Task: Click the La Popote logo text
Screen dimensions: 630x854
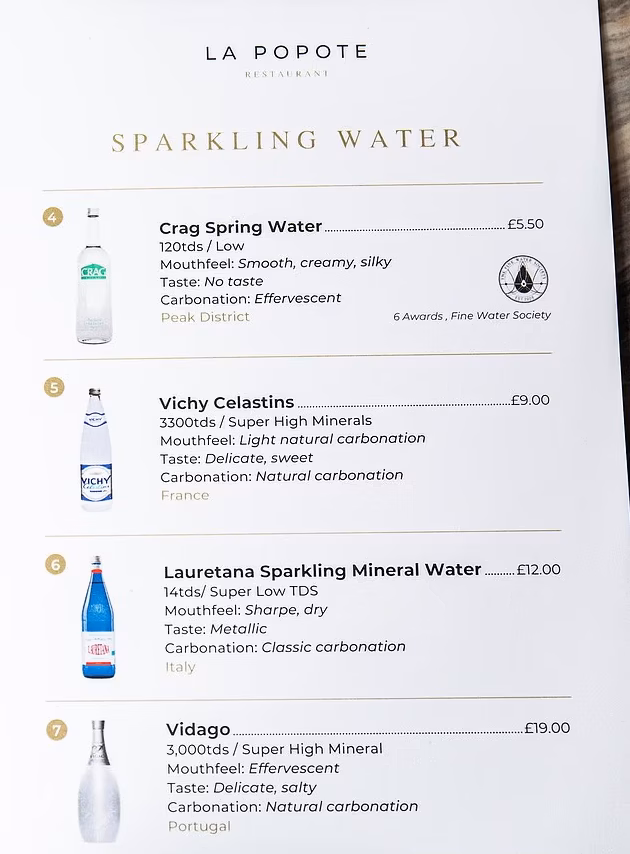Action: click(x=286, y=53)
